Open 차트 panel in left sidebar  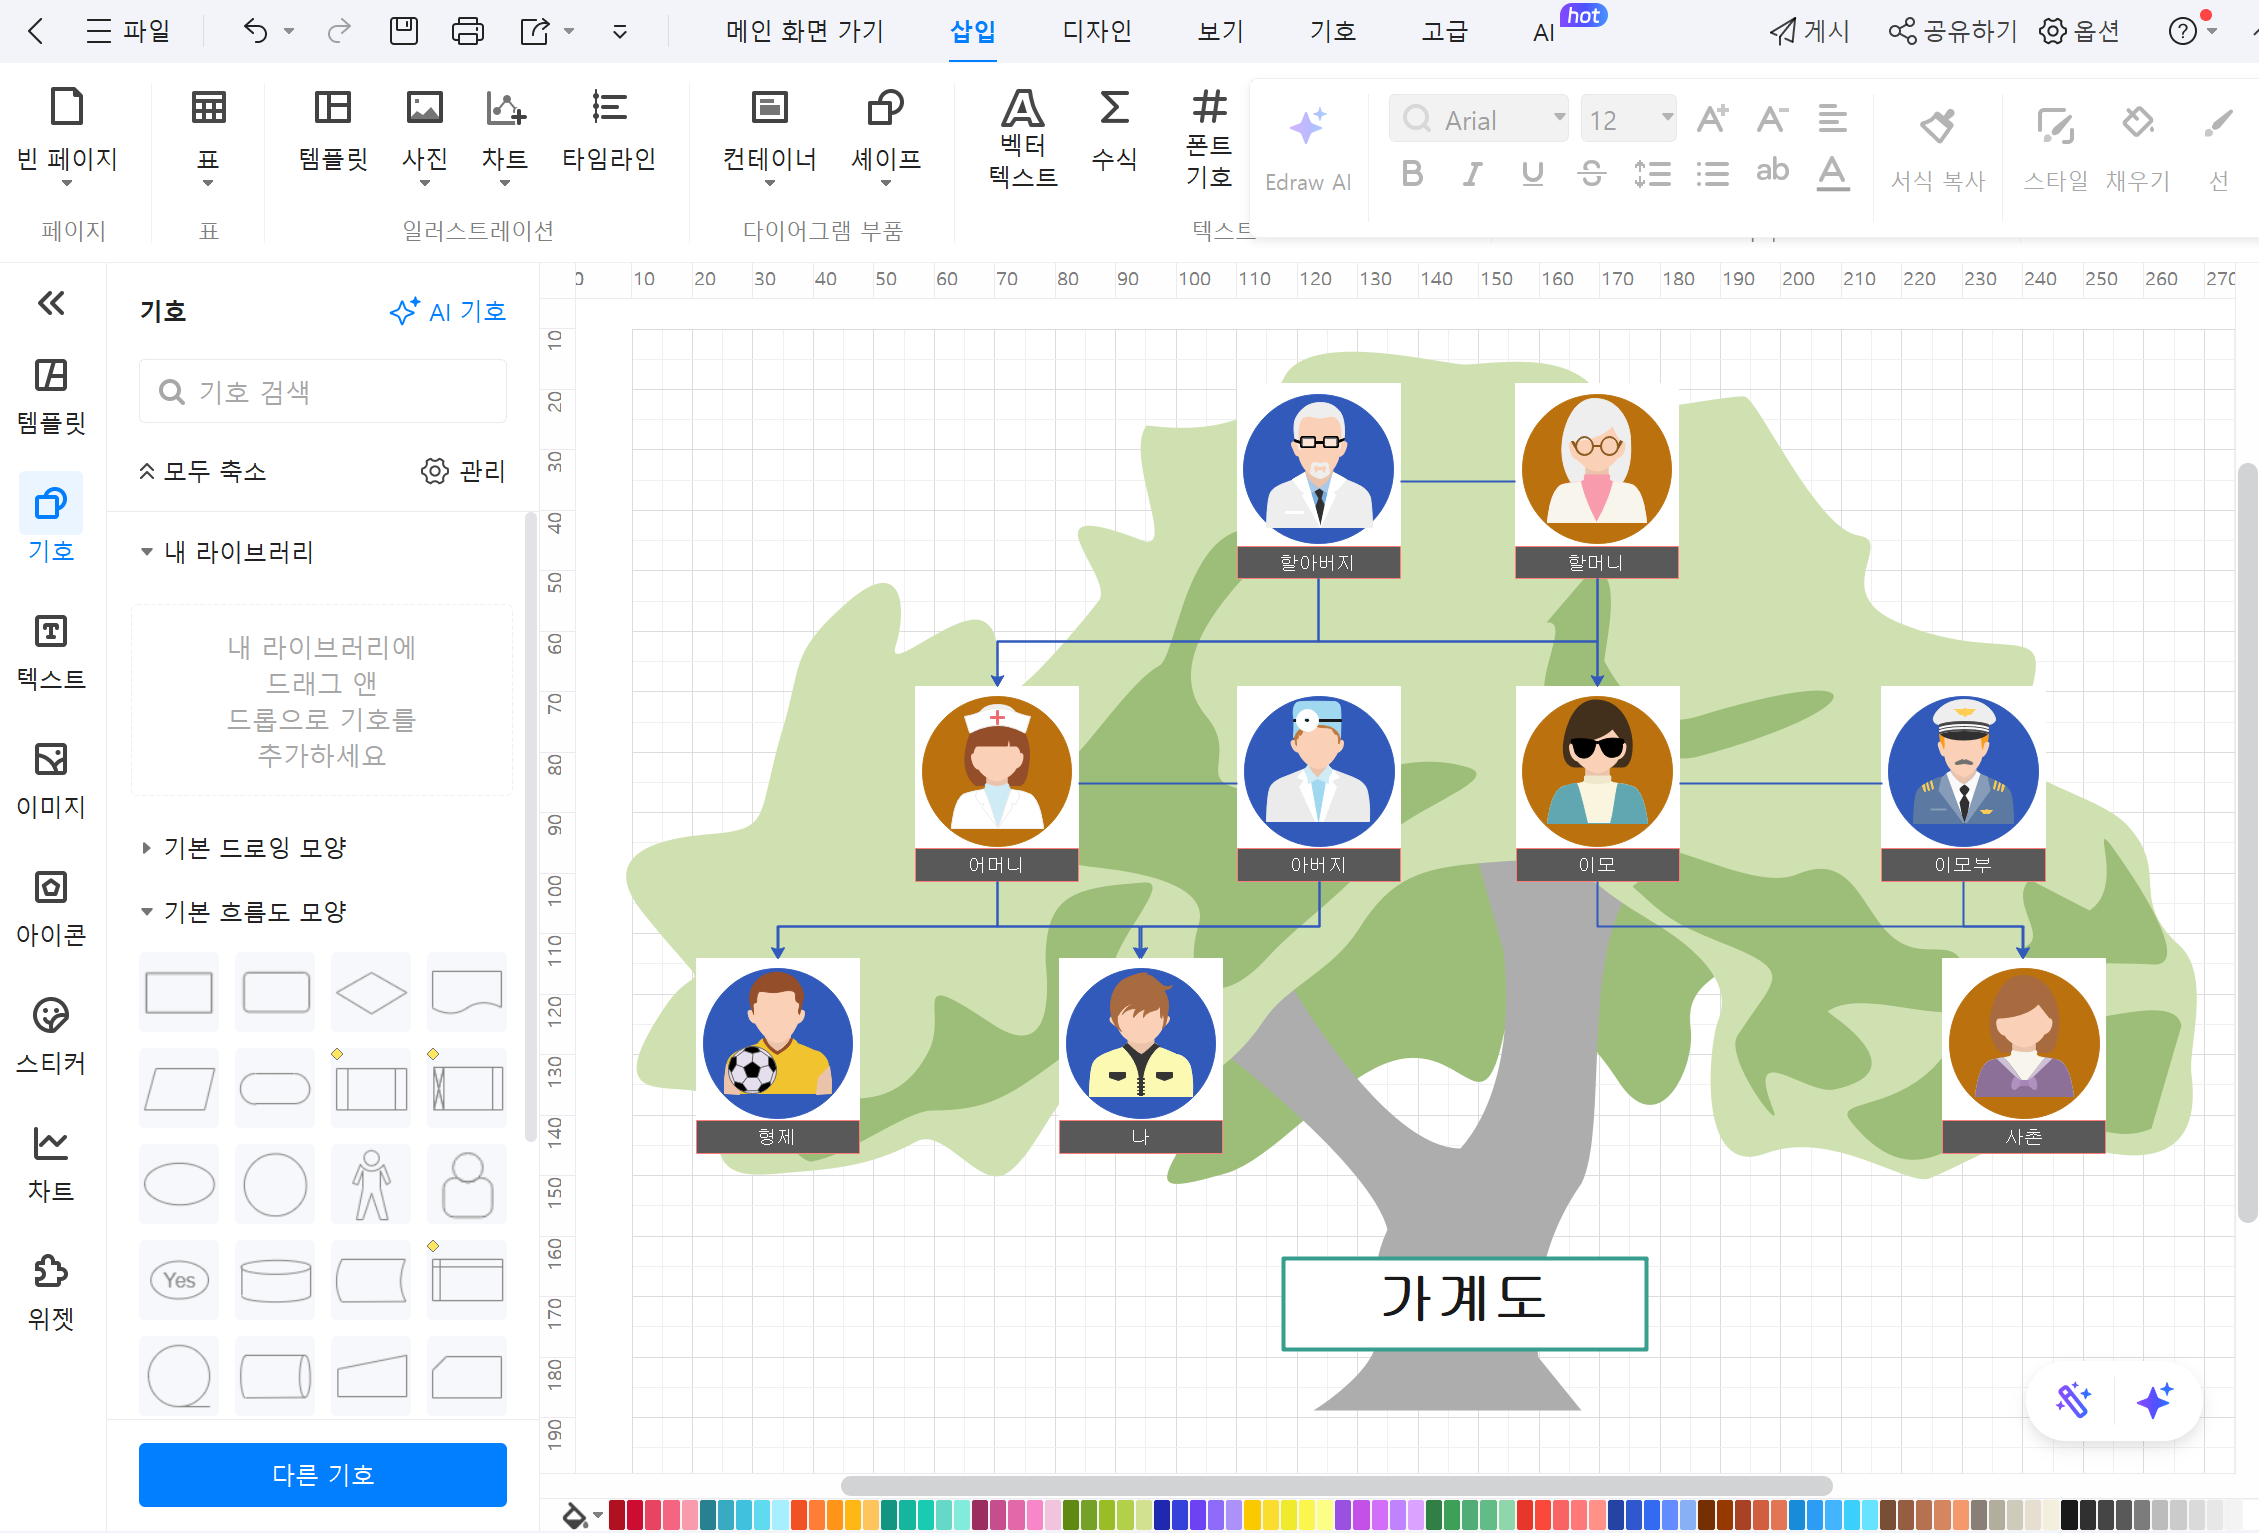point(51,1164)
